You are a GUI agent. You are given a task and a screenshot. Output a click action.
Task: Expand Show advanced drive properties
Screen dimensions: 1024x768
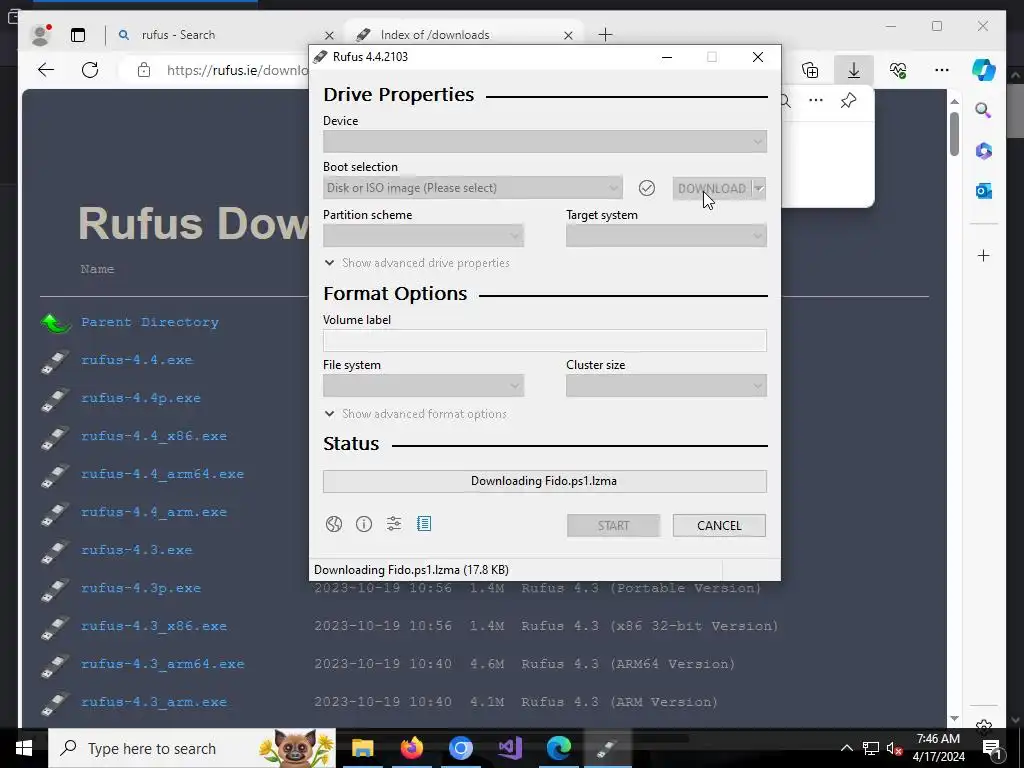[x=417, y=263]
